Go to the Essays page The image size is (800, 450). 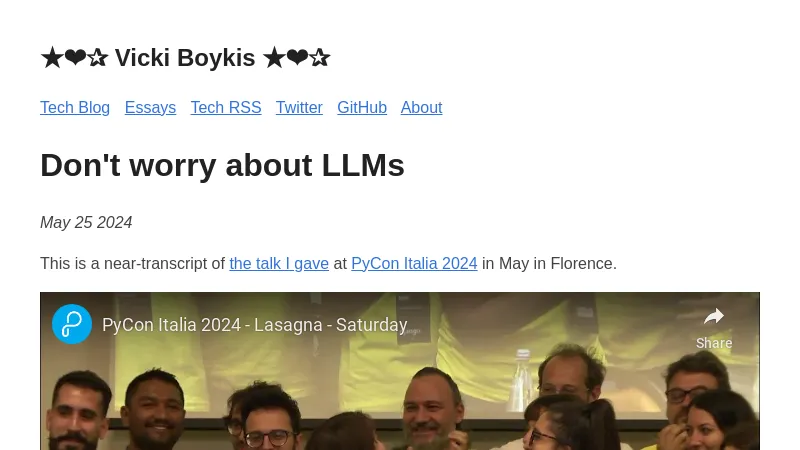pos(151,108)
